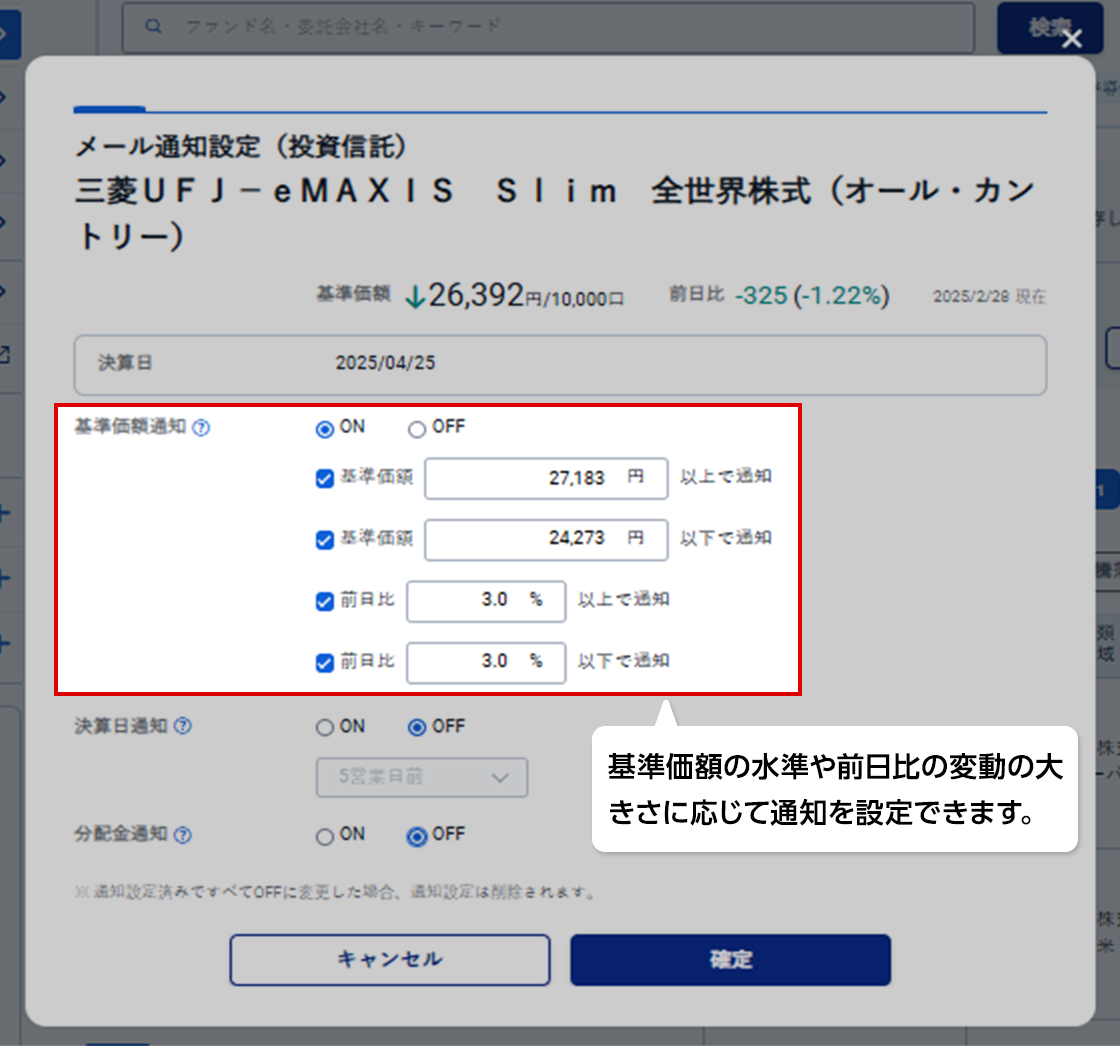Uncheck 基準価額 以上で通知 checkbox
The height and width of the screenshot is (1046, 1120).
pos(325,478)
